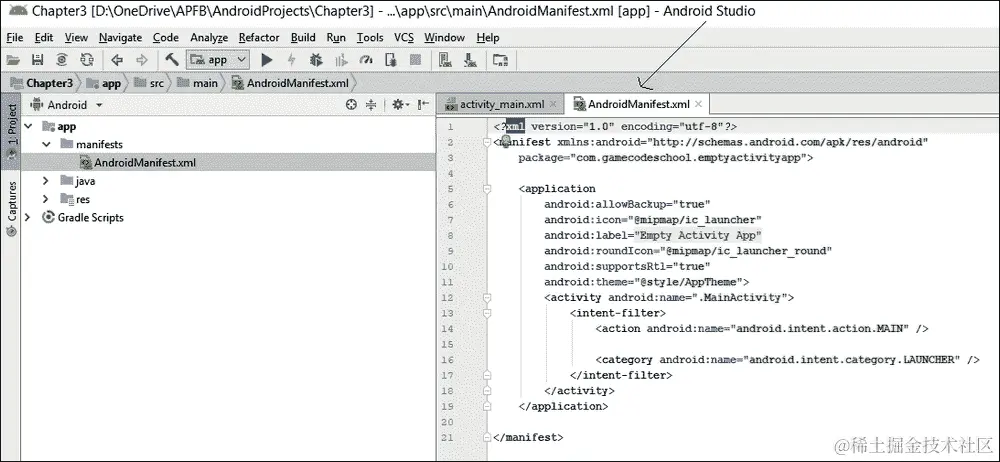Viewport: 1000px width, 462px height.
Task: Open the SDK Manager download icon
Action: point(471,60)
